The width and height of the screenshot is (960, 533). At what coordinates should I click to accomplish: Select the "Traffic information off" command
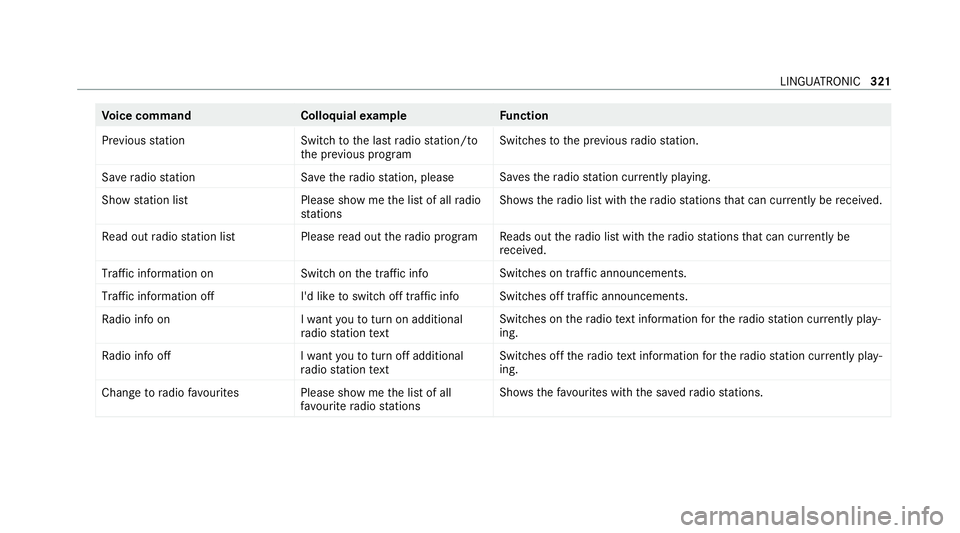click(158, 296)
